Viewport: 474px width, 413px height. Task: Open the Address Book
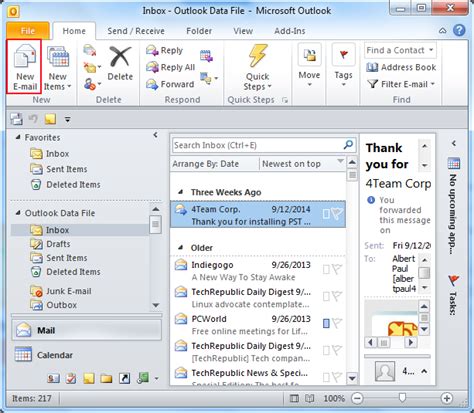pyautogui.click(x=401, y=67)
